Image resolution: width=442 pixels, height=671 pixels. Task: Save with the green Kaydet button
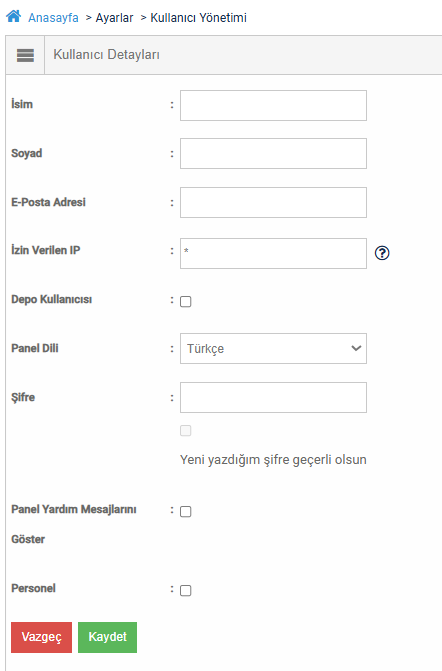(107, 637)
